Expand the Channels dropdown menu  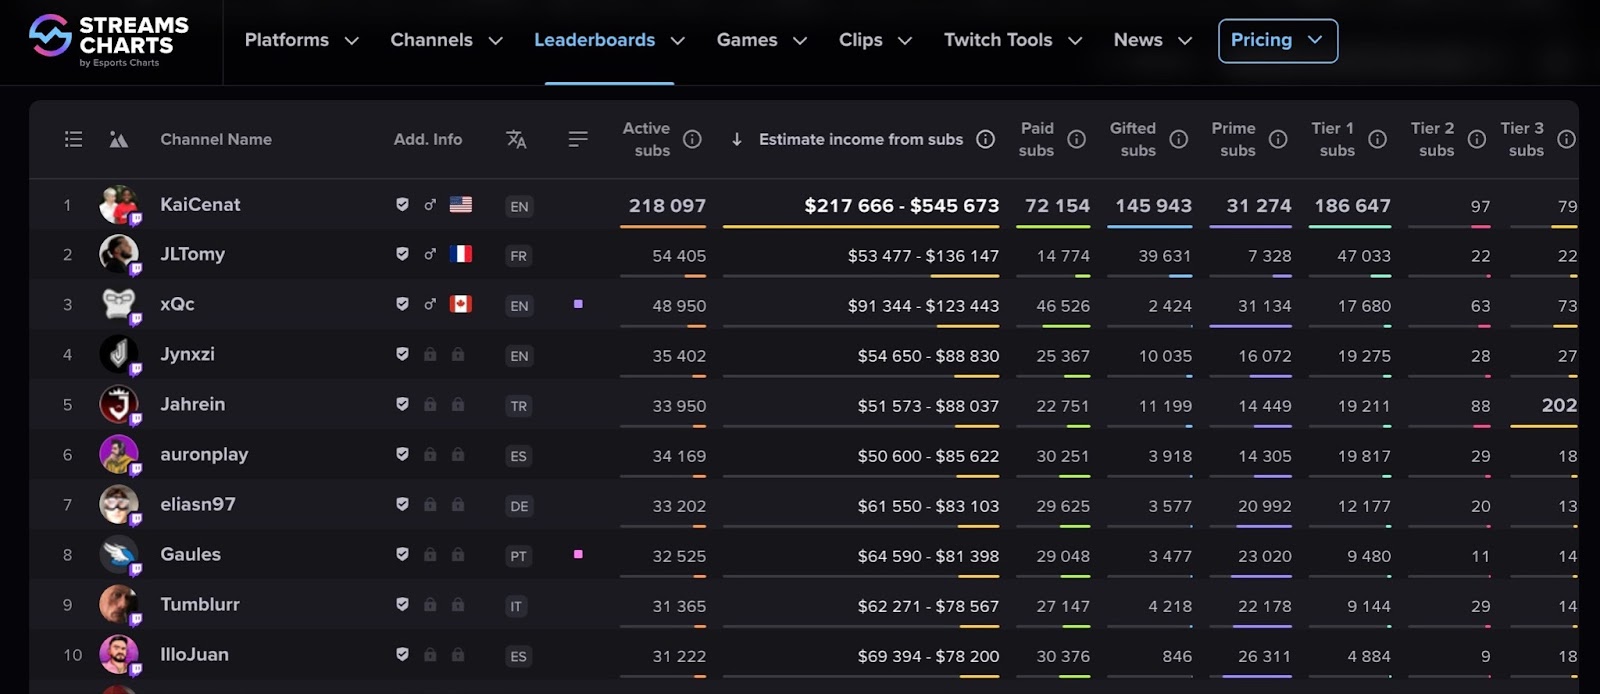pyautogui.click(x=446, y=40)
